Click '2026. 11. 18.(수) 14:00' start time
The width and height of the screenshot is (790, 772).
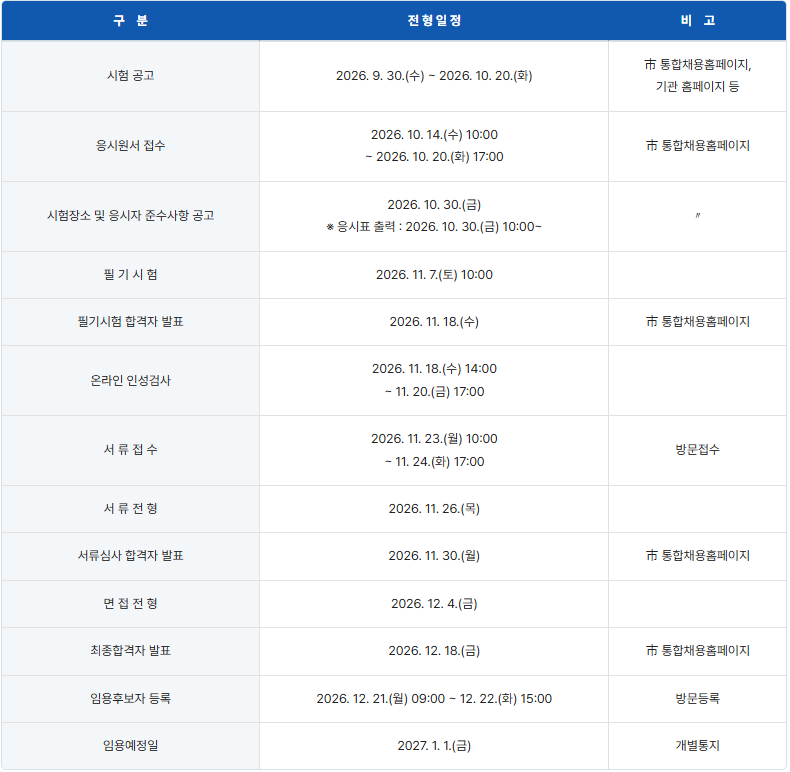[434, 369]
